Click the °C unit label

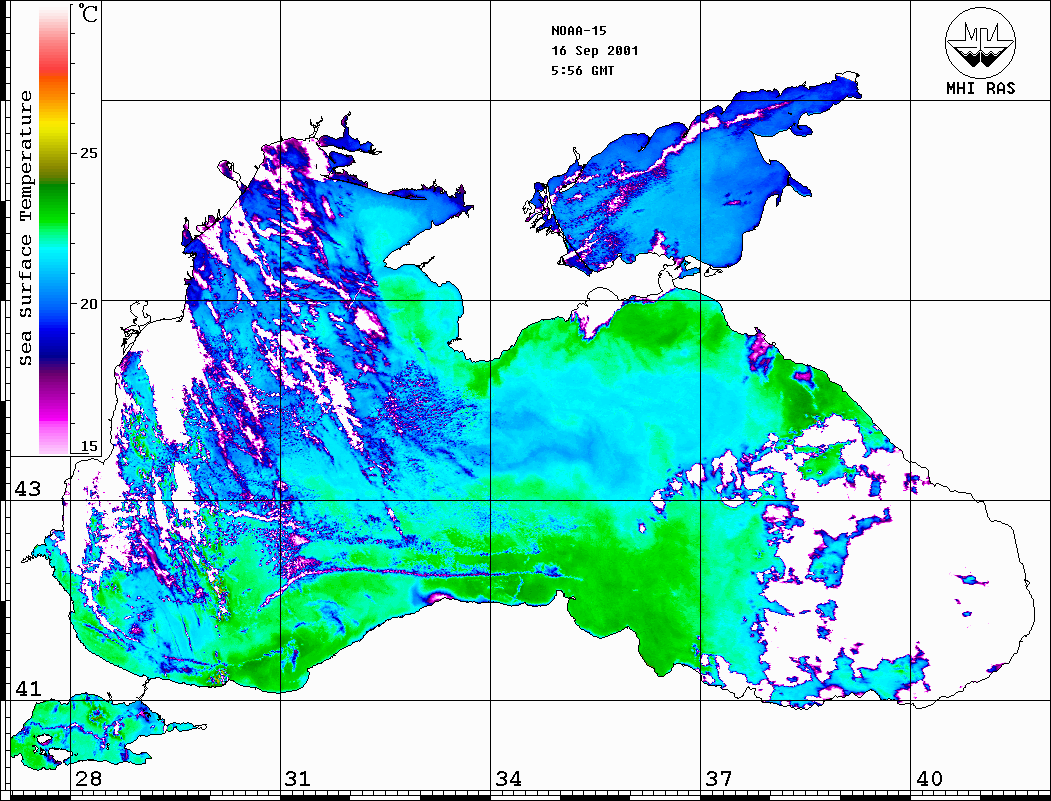[x=88, y=13]
